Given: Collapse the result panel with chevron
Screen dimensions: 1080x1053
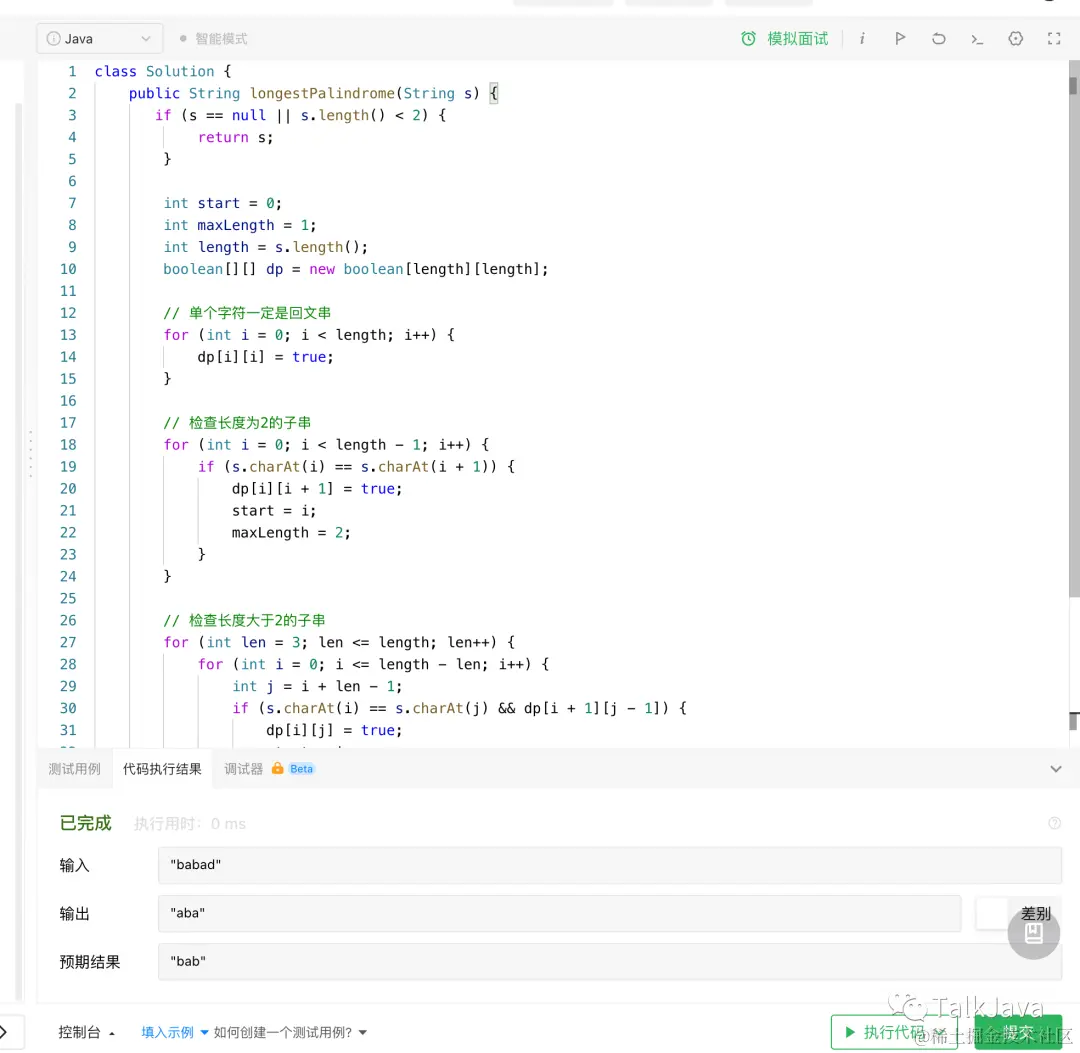Looking at the screenshot, I should [x=1055, y=769].
